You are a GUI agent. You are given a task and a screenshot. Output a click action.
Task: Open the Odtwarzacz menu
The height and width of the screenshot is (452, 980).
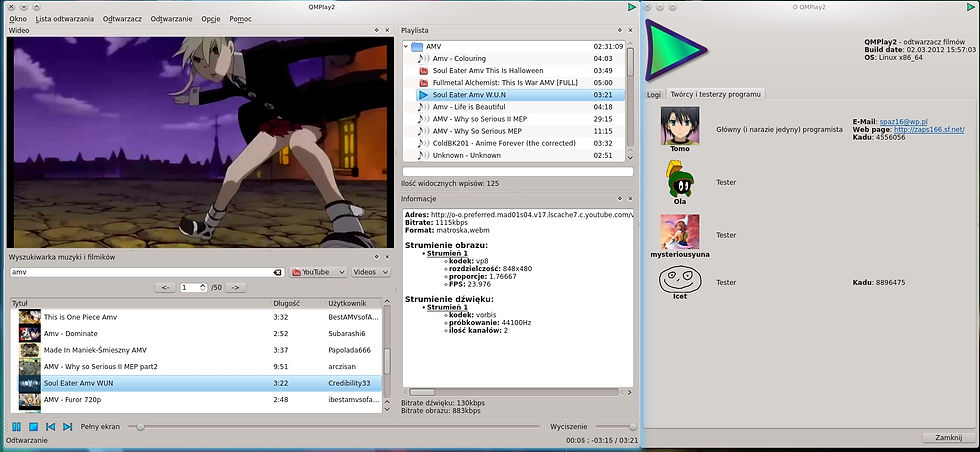(x=122, y=19)
